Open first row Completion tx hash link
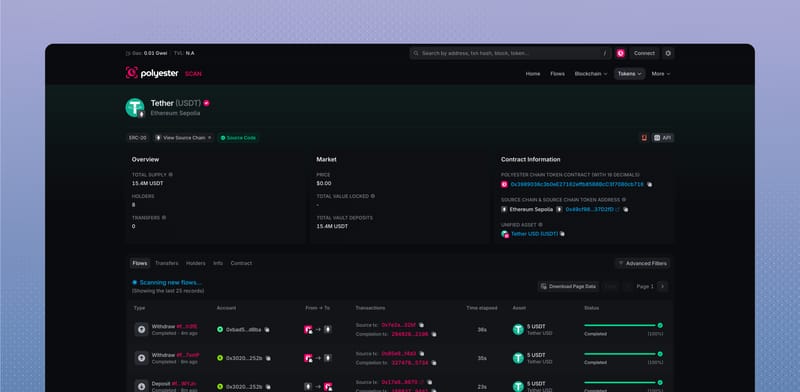 [410, 334]
